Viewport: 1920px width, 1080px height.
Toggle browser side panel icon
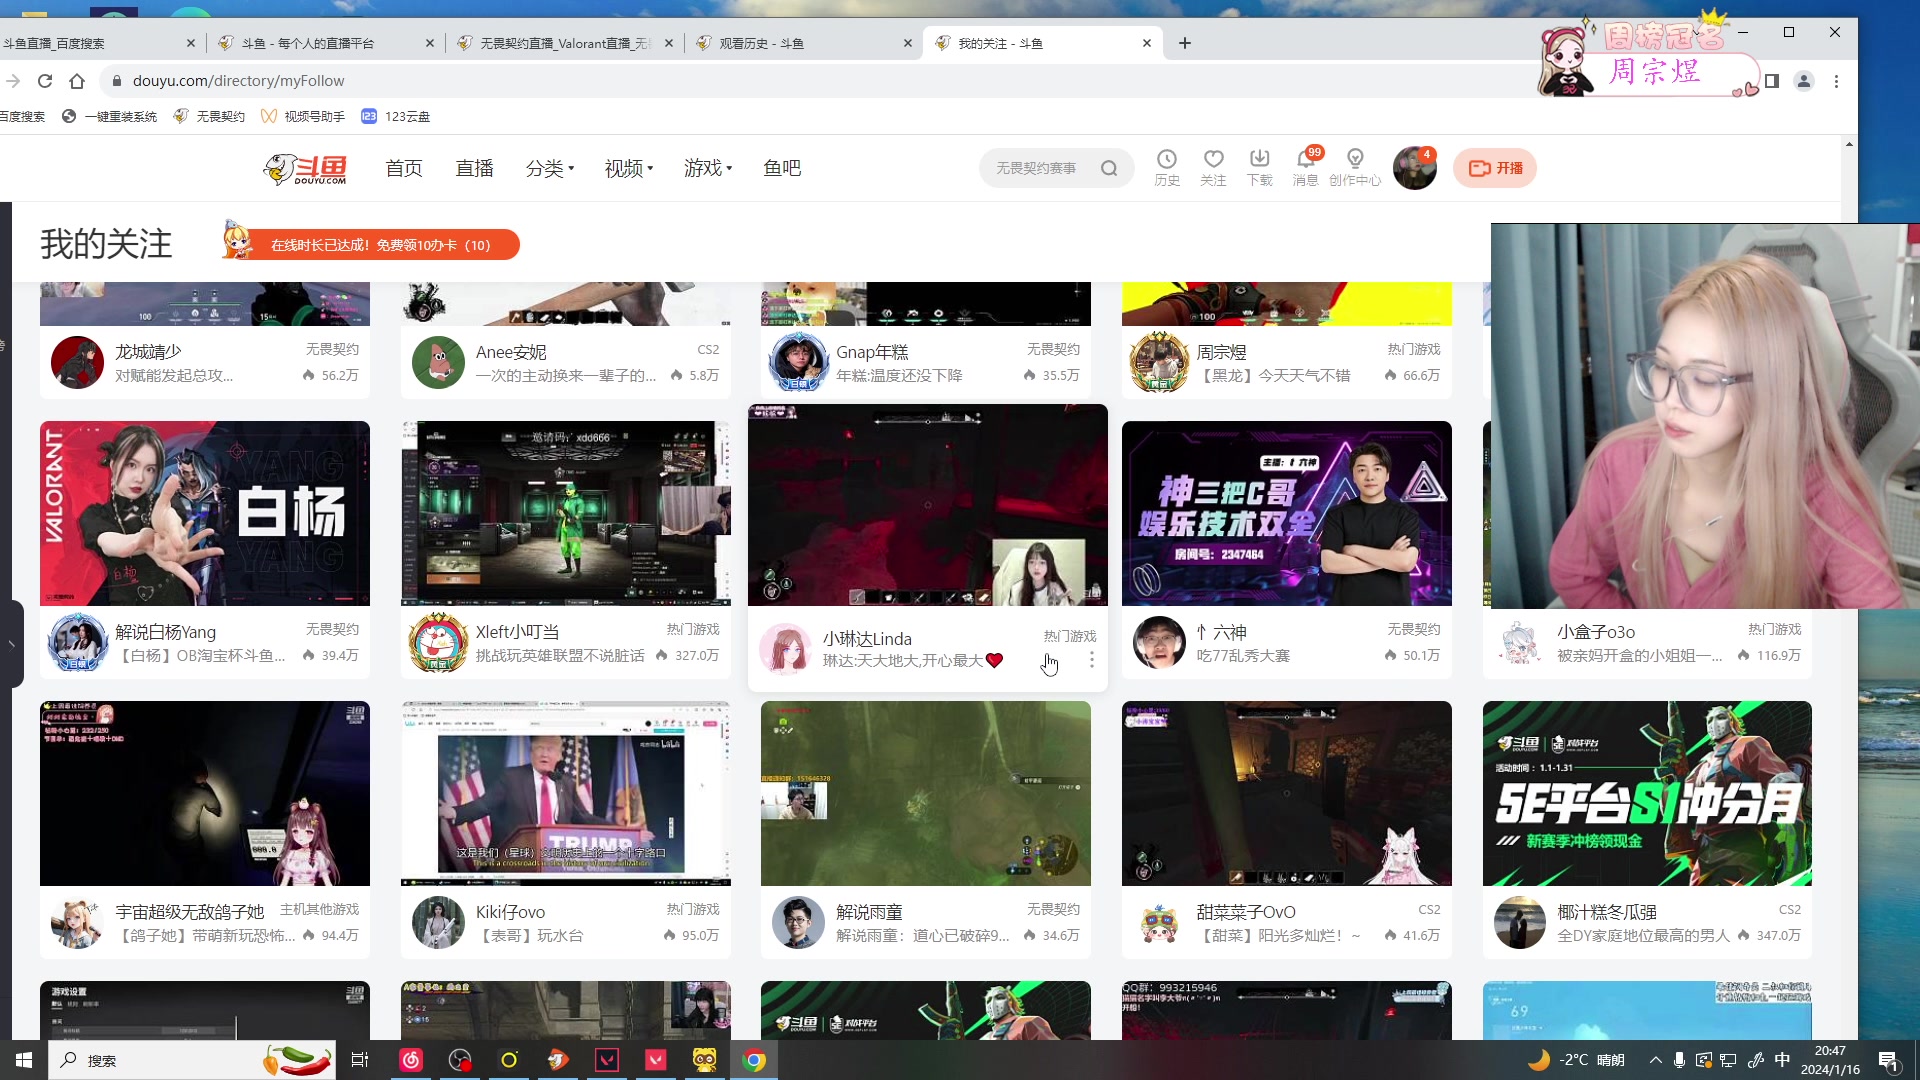1772,81
